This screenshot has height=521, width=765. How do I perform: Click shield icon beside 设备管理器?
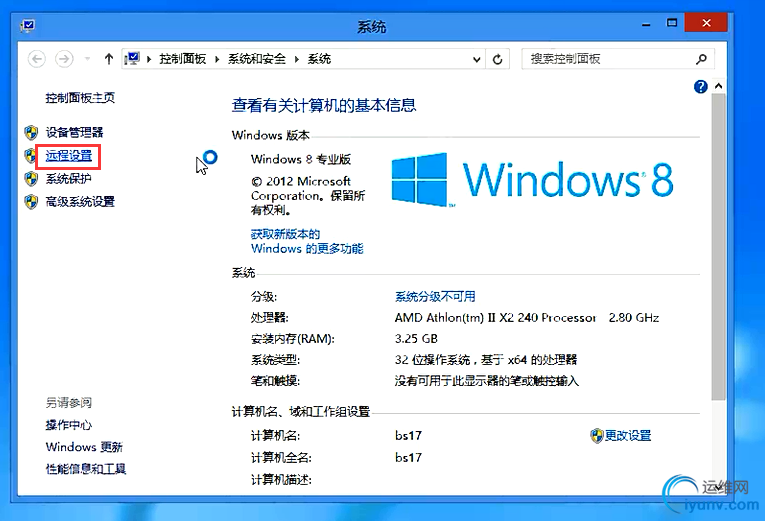[31, 132]
